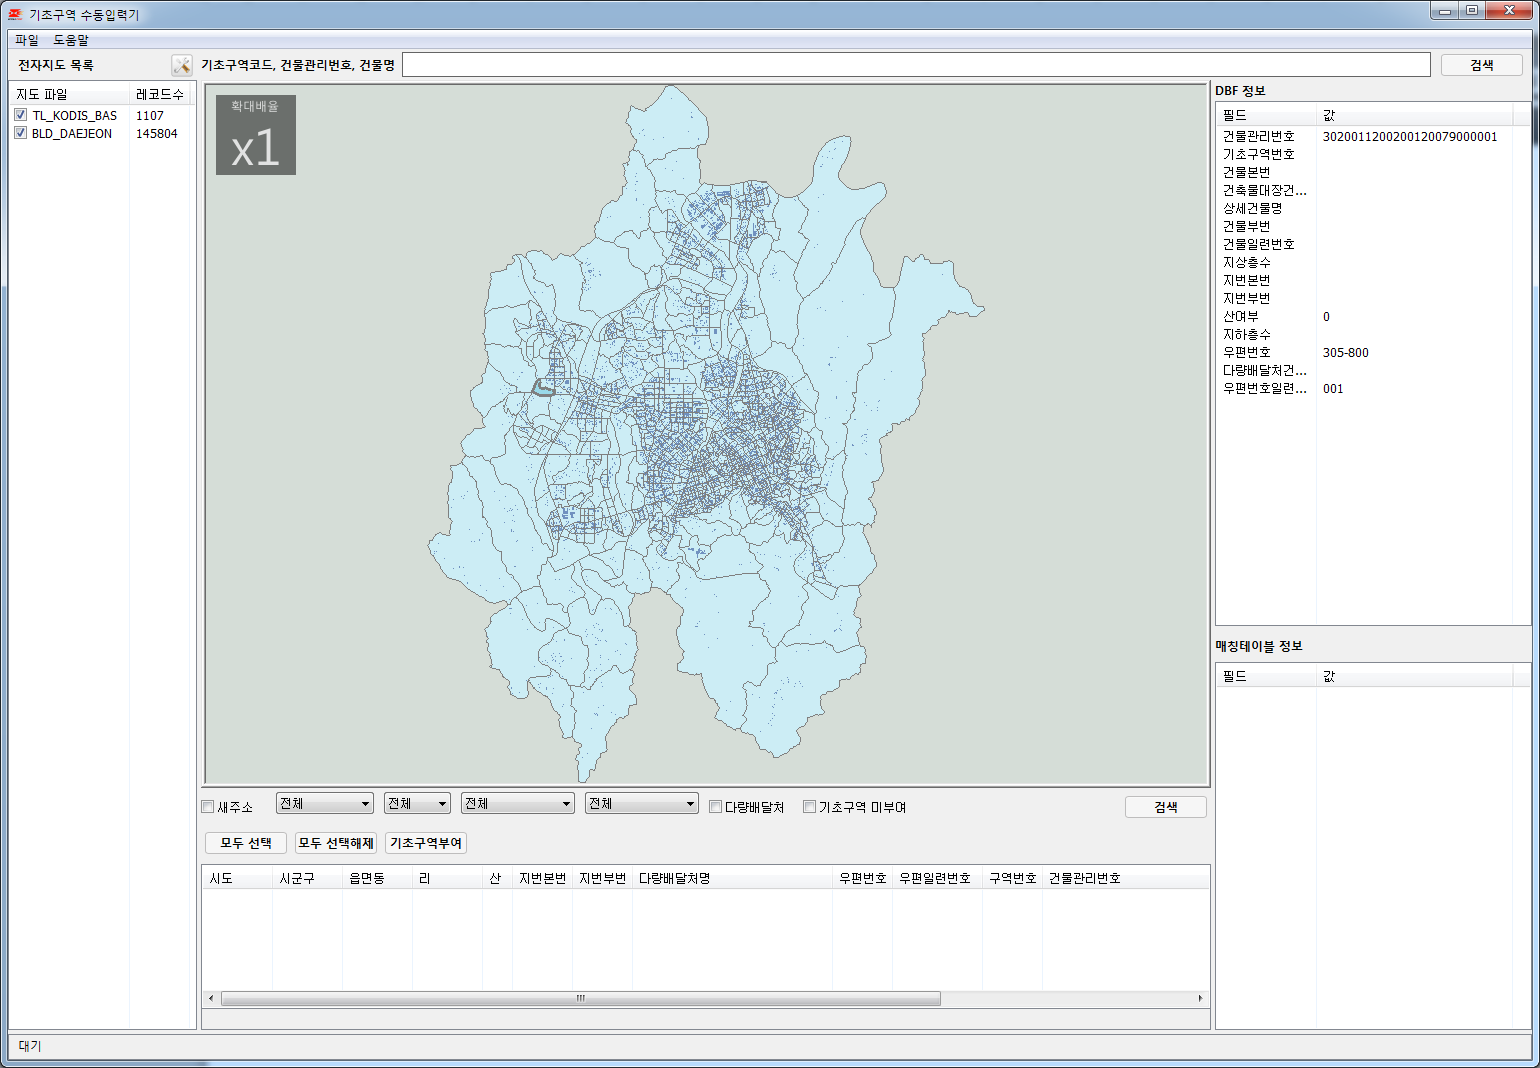Open the second 전체 dropdown
This screenshot has width=1540, height=1068.
point(418,804)
